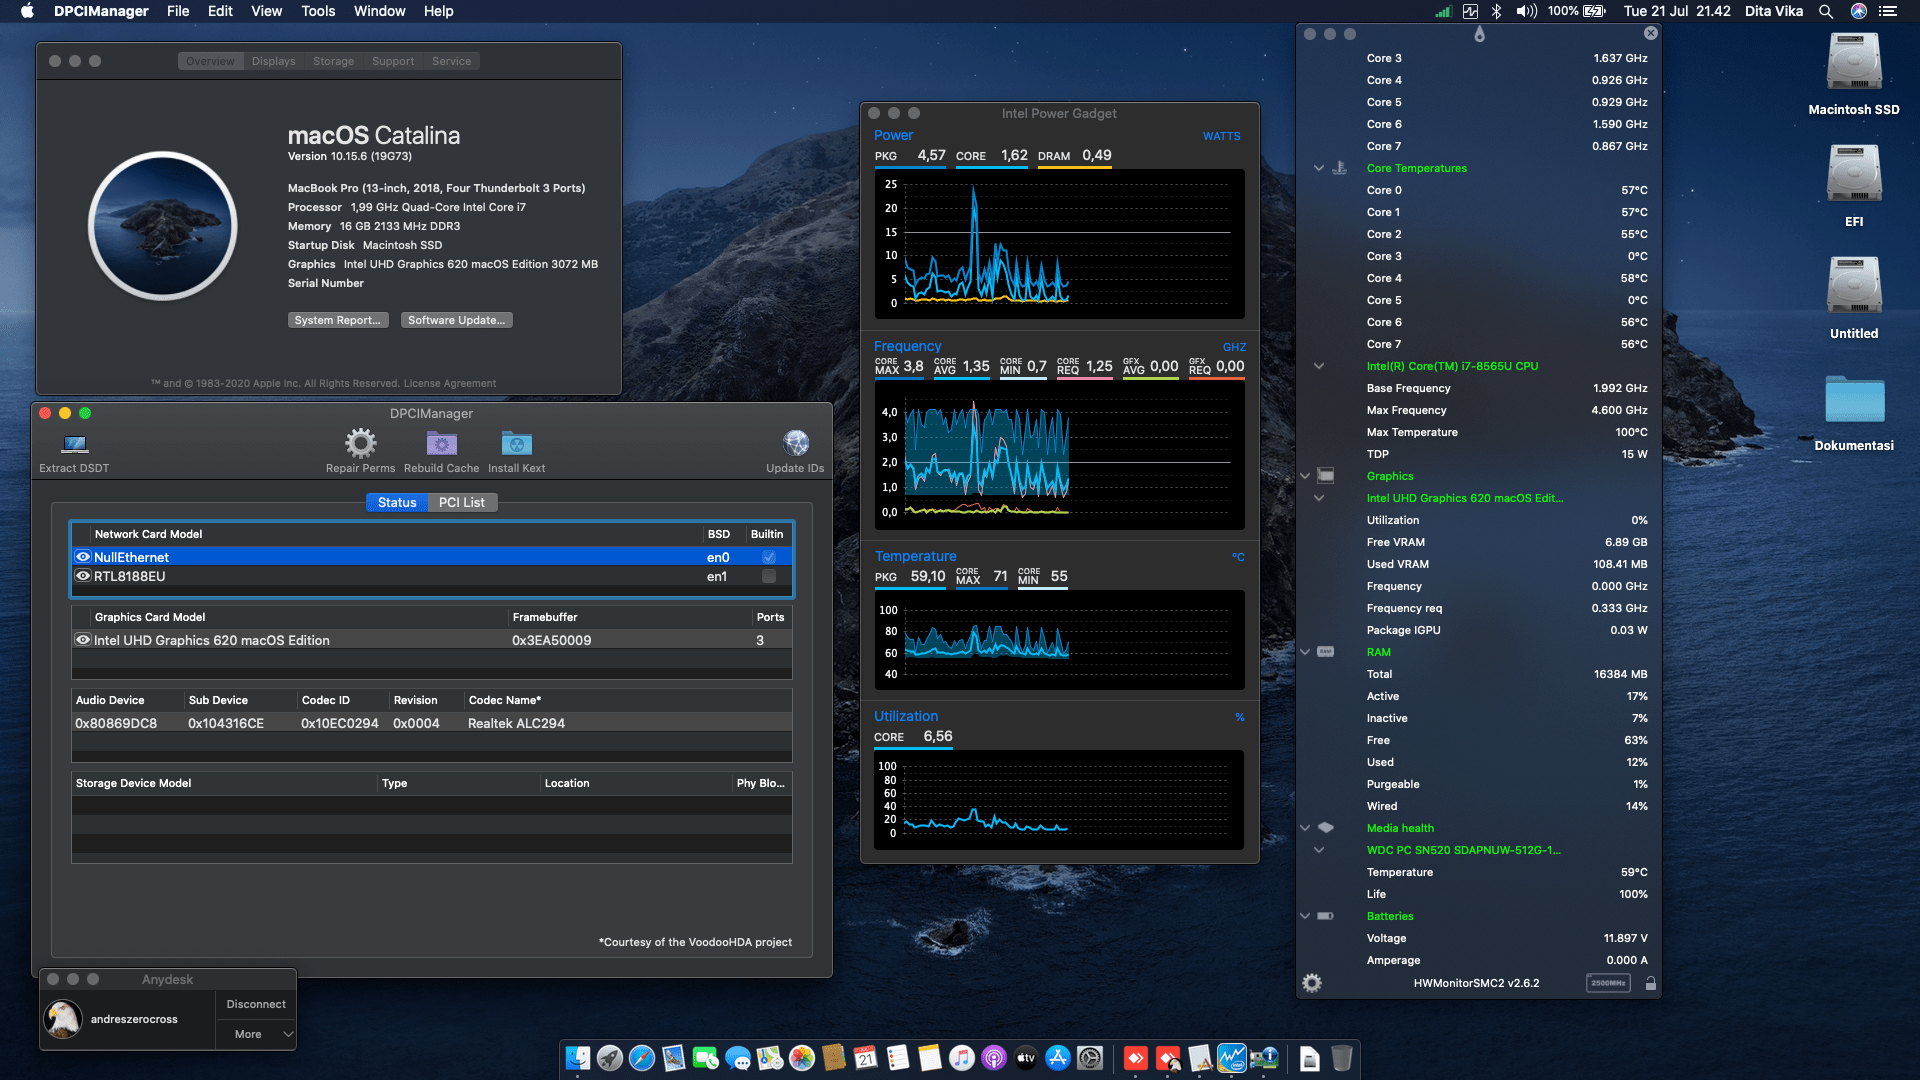Switch to Displays tab in About This Mac
The width and height of the screenshot is (1920, 1080).
click(x=273, y=61)
